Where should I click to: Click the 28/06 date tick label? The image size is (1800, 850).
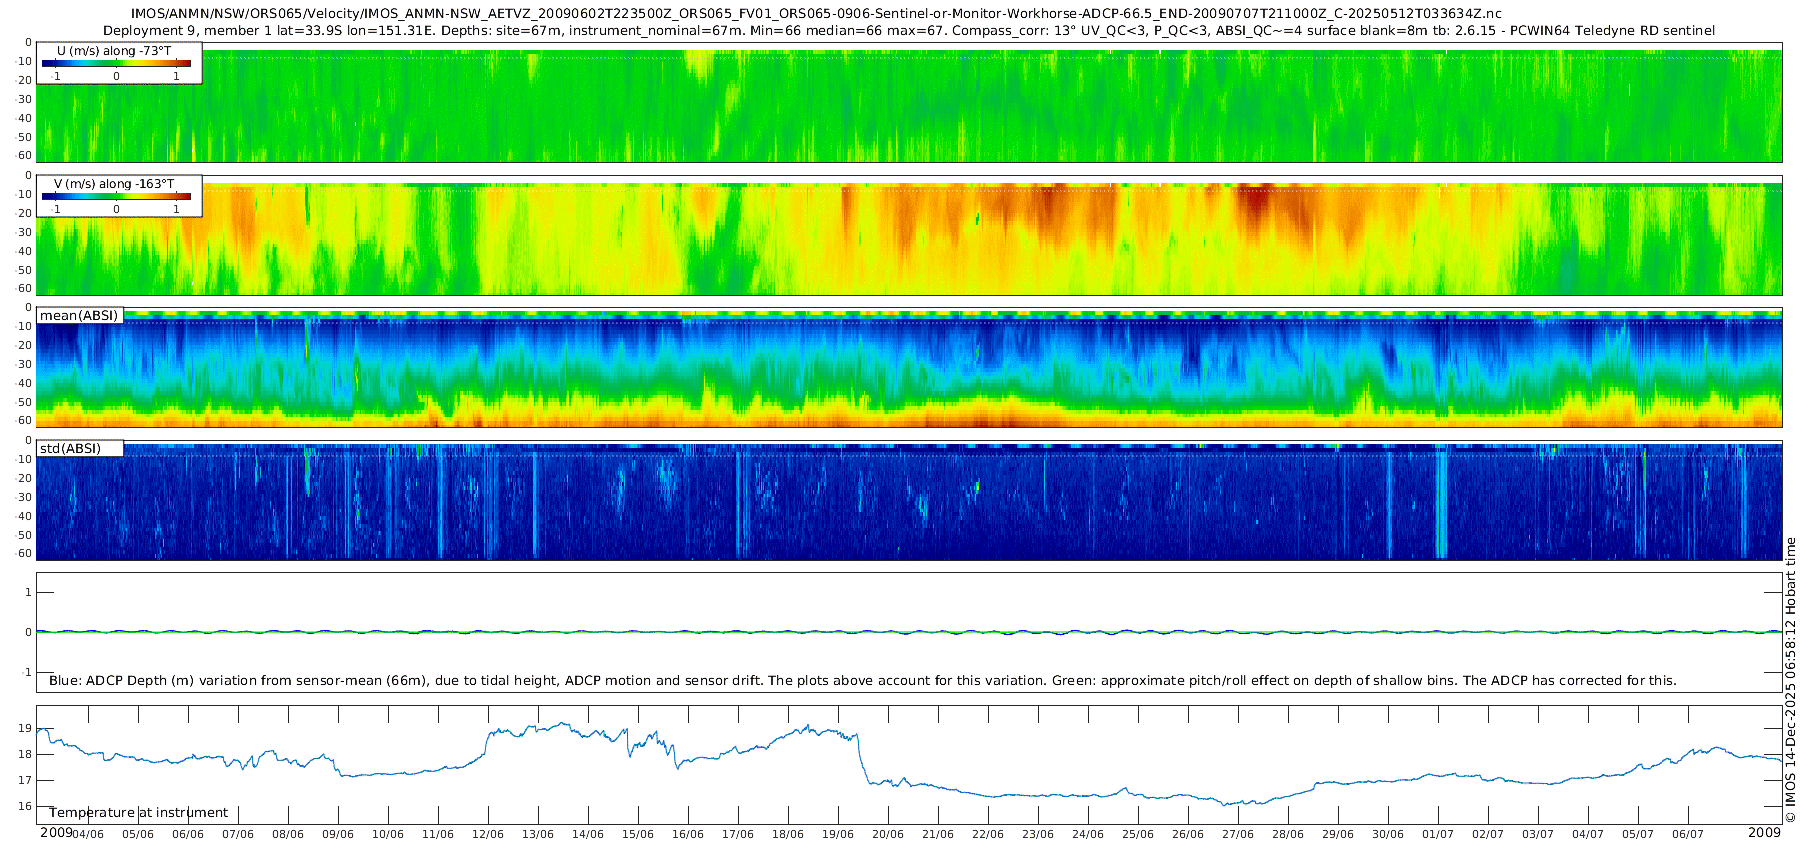[1288, 834]
